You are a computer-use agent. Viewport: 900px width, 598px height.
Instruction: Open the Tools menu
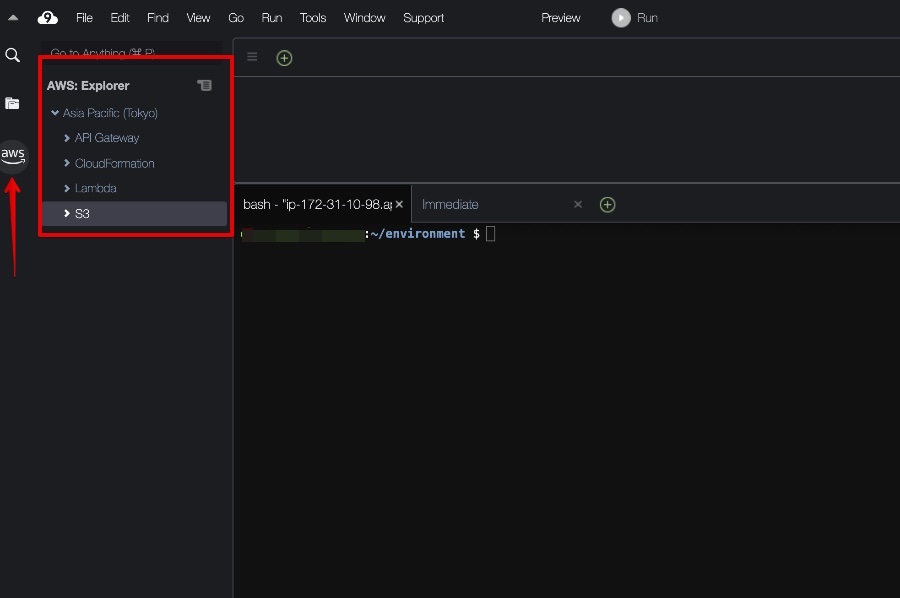coord(313,18)
